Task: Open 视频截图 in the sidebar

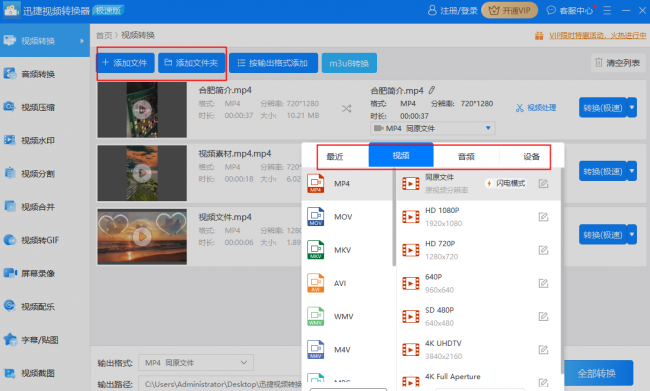Action: (x=45, y=373)
